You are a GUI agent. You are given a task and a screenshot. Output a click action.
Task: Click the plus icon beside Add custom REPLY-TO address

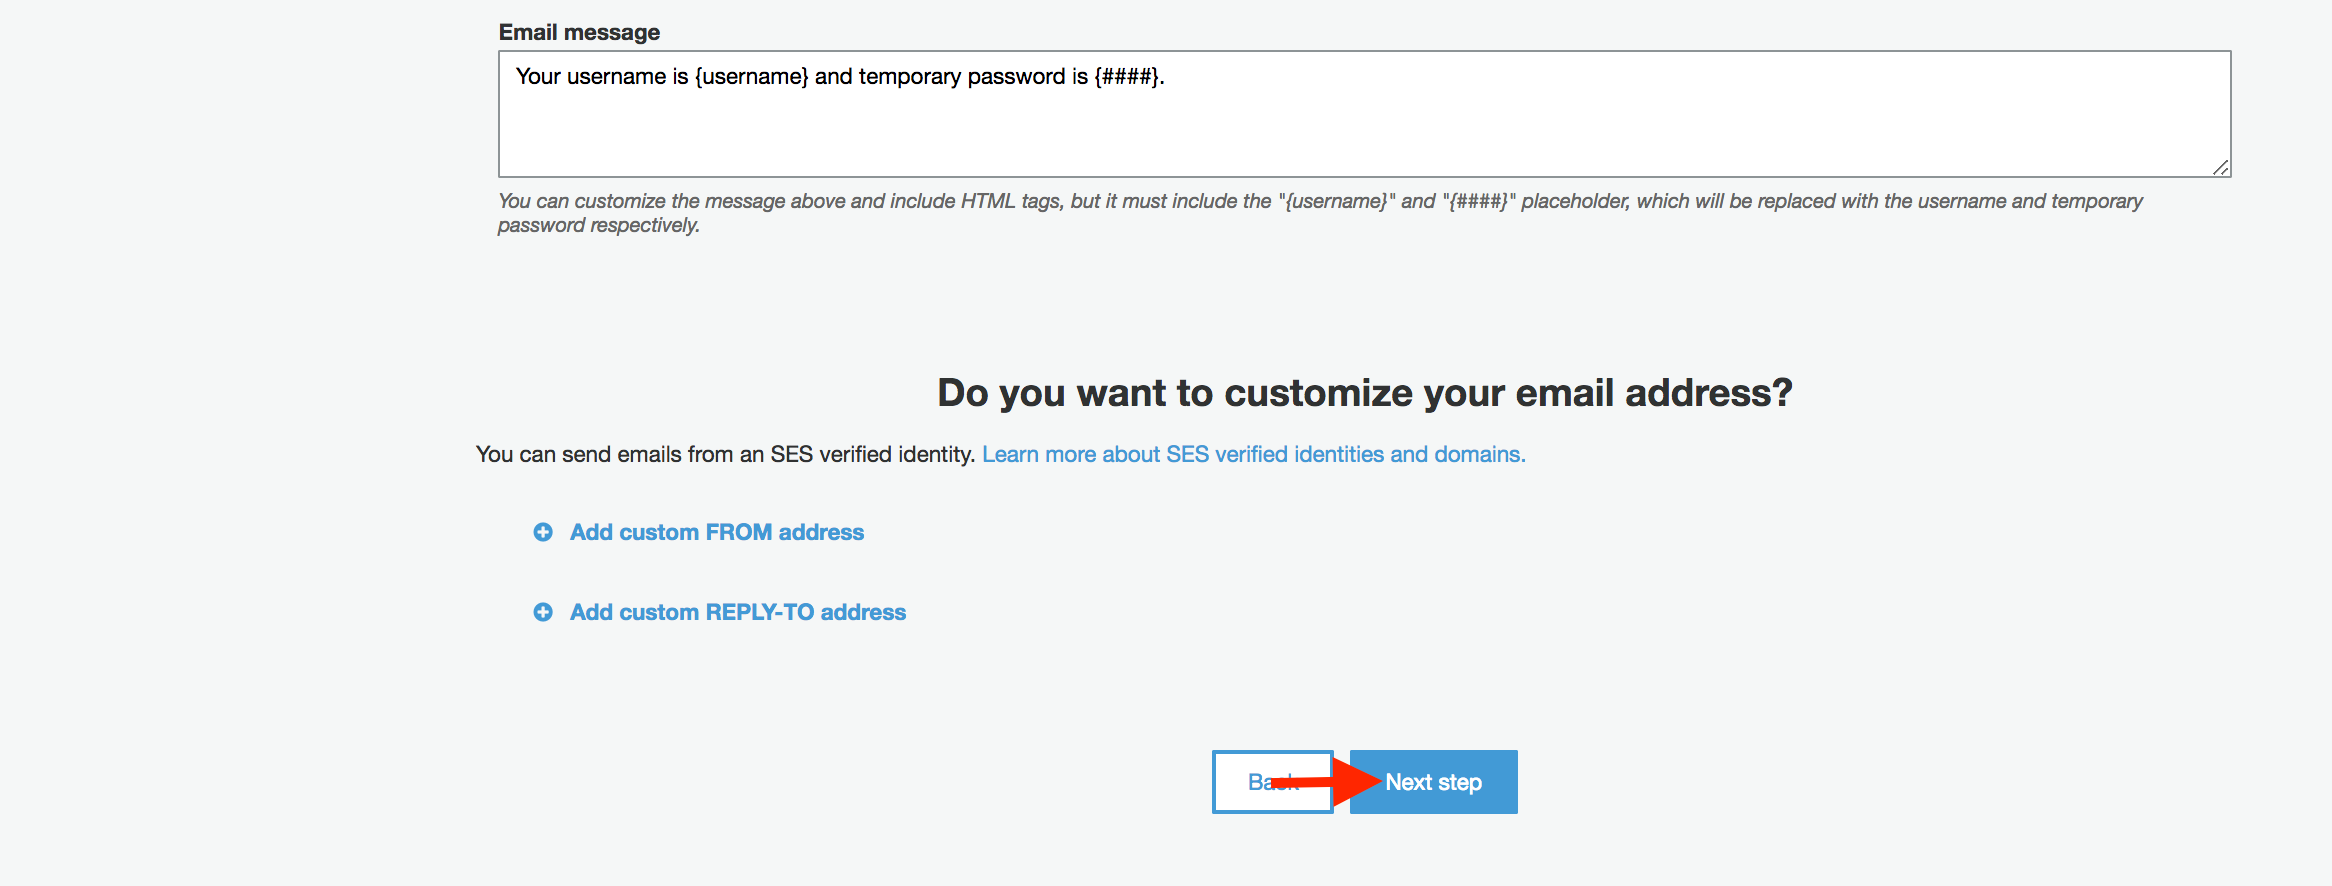pos(543,612)
